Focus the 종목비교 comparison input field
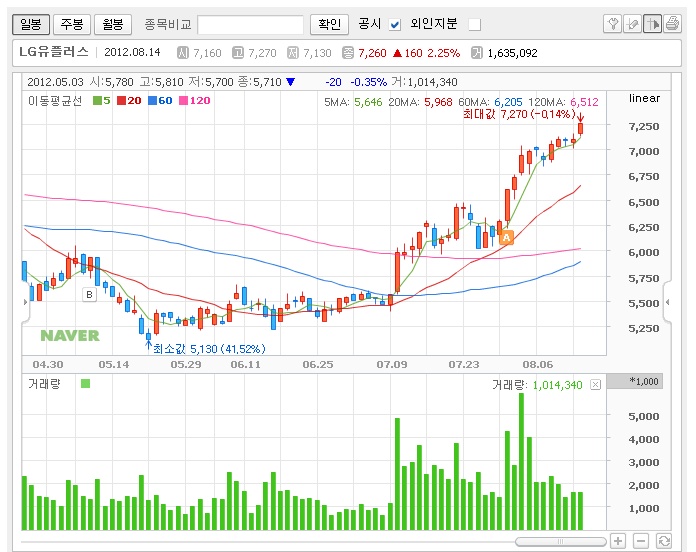 pos(250,24)
